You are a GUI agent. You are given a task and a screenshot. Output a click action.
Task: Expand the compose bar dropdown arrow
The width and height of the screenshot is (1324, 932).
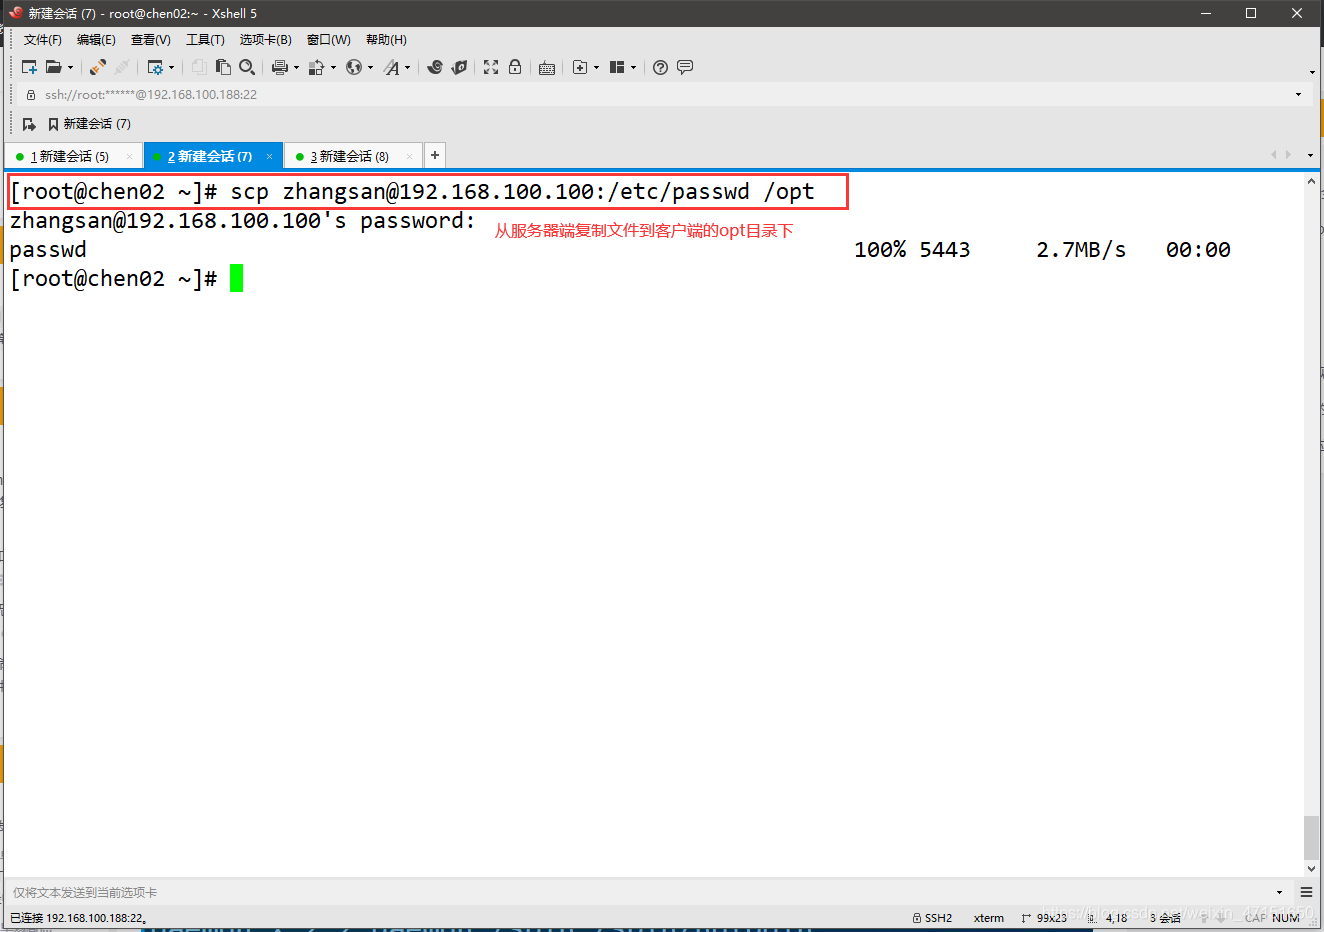(1279, 892)
